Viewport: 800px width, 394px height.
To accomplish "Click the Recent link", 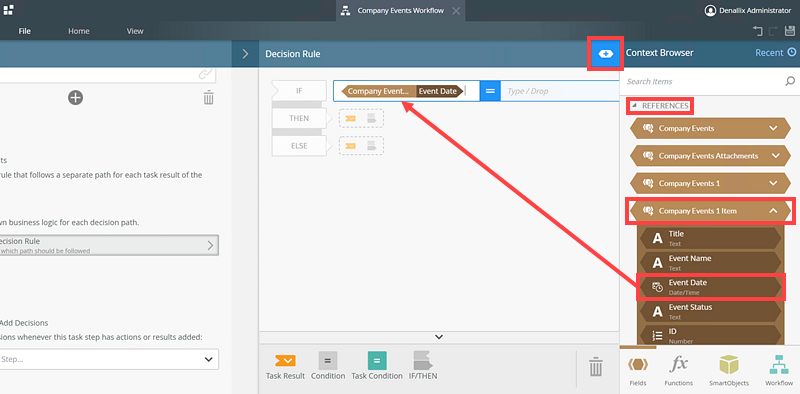I will point(769,53).
